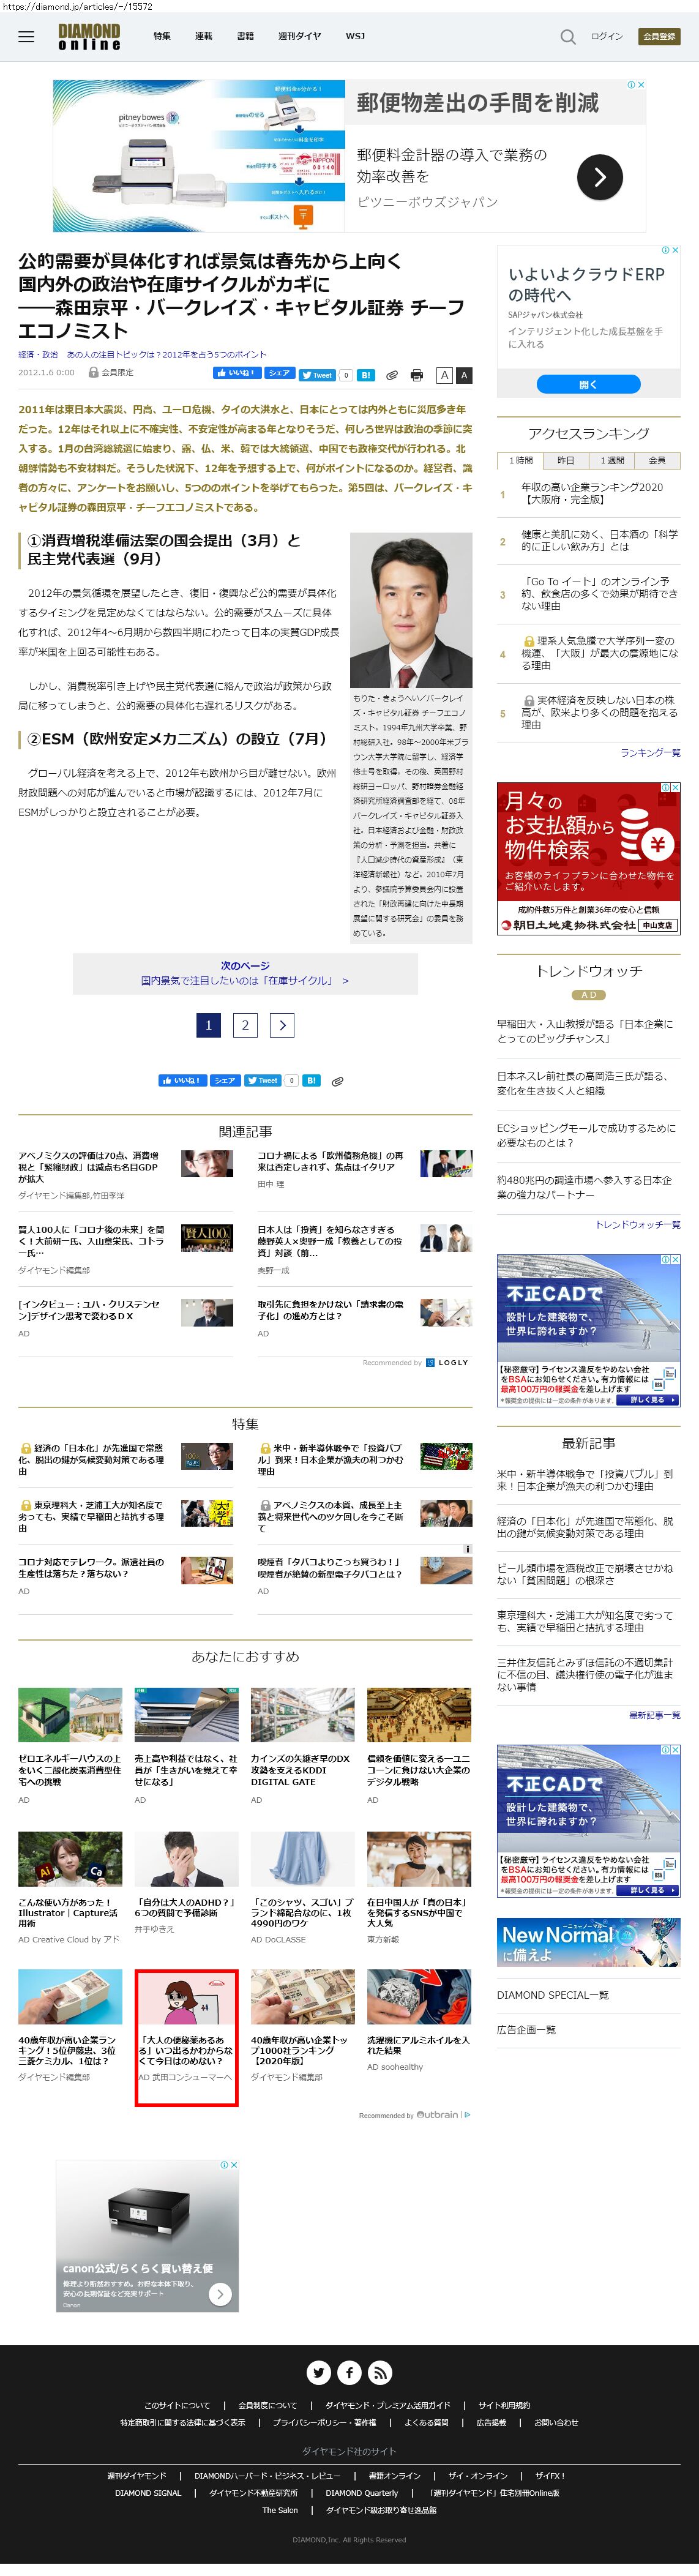Open 次のページ 国内景気で注目したいのは link
Image resolution: width=699 pixels, height=2576 pixels.
pyautogui.click(x=245, y=973)
